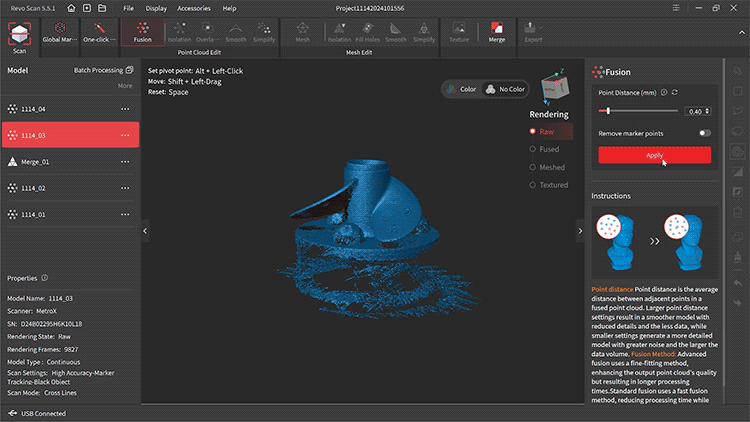Select the Fusion tool in toolbar
The height and width of the screenshot is (422, 750).
142,32
